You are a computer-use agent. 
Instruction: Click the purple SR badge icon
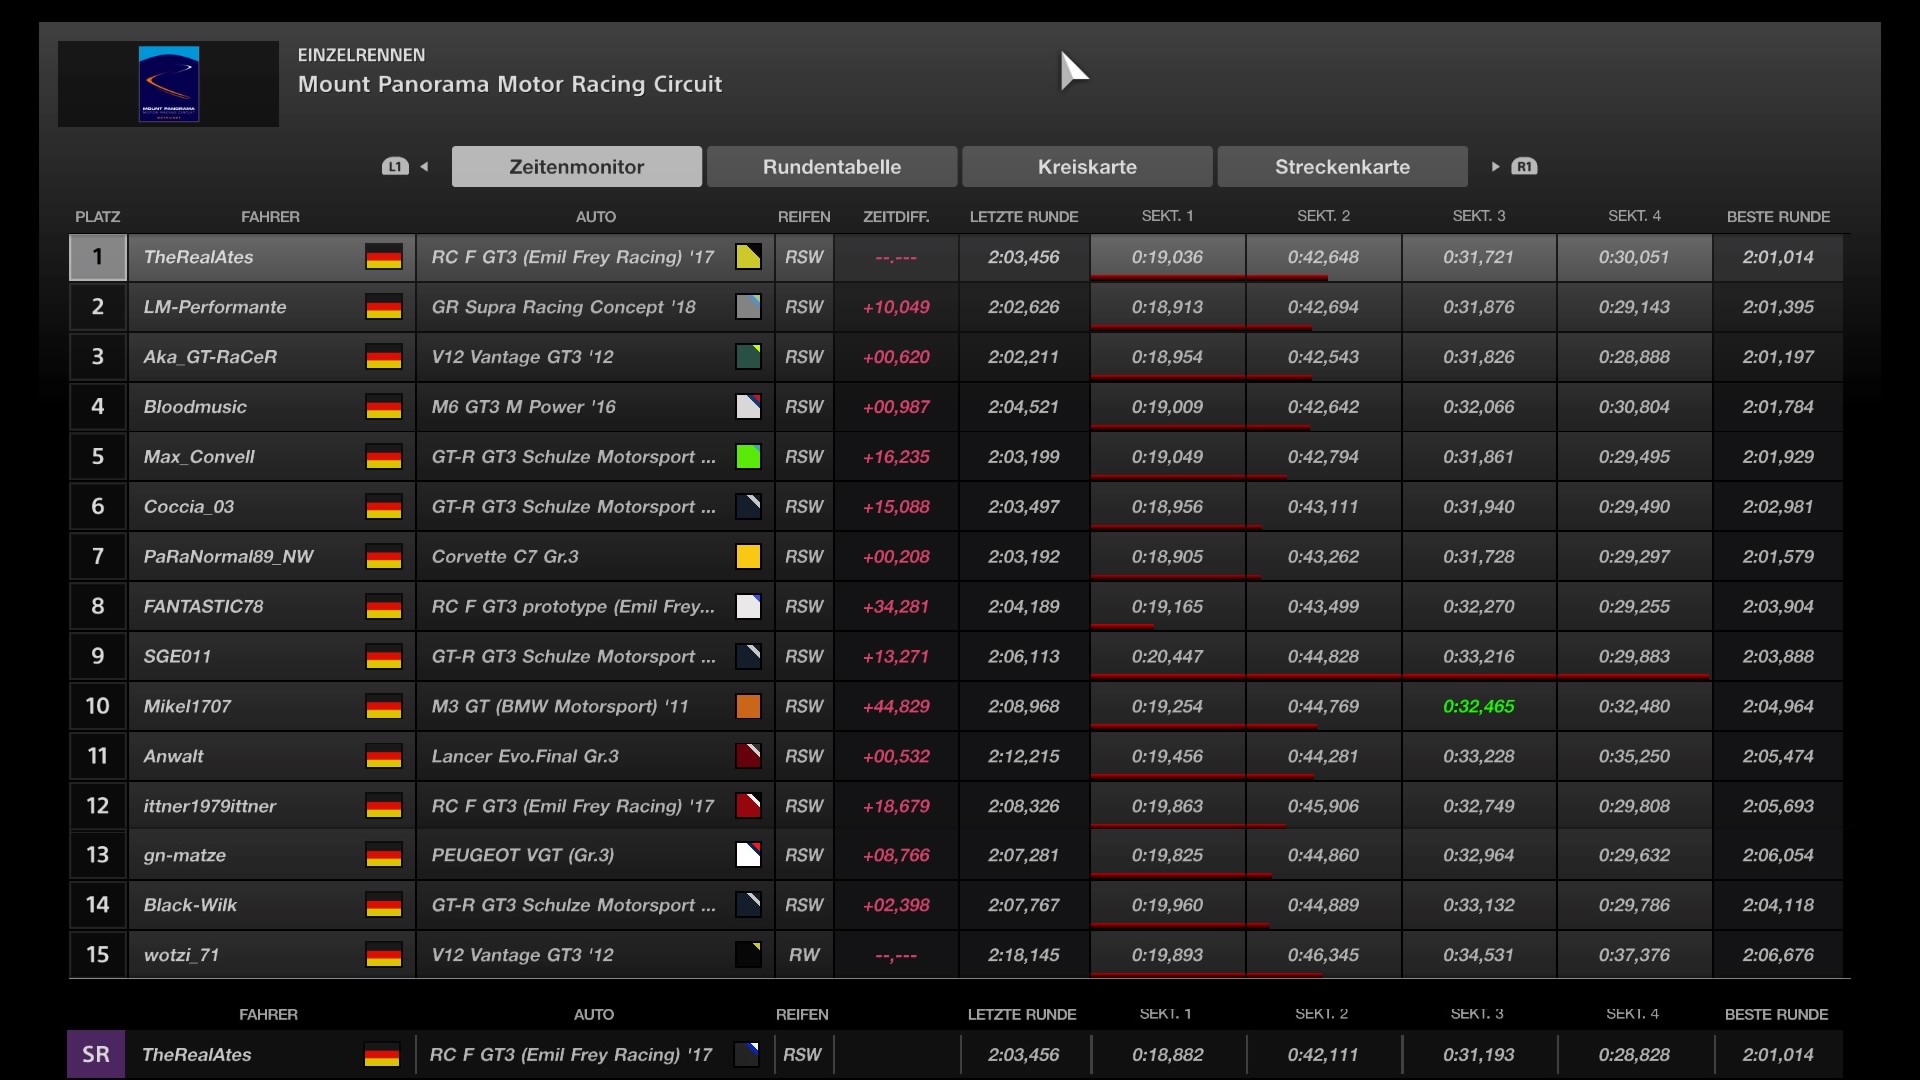96,1055
